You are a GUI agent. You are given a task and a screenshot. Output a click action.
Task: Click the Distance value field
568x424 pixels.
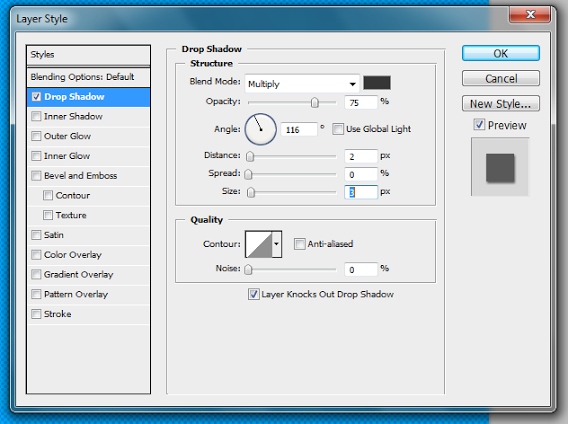coord(360,157)
